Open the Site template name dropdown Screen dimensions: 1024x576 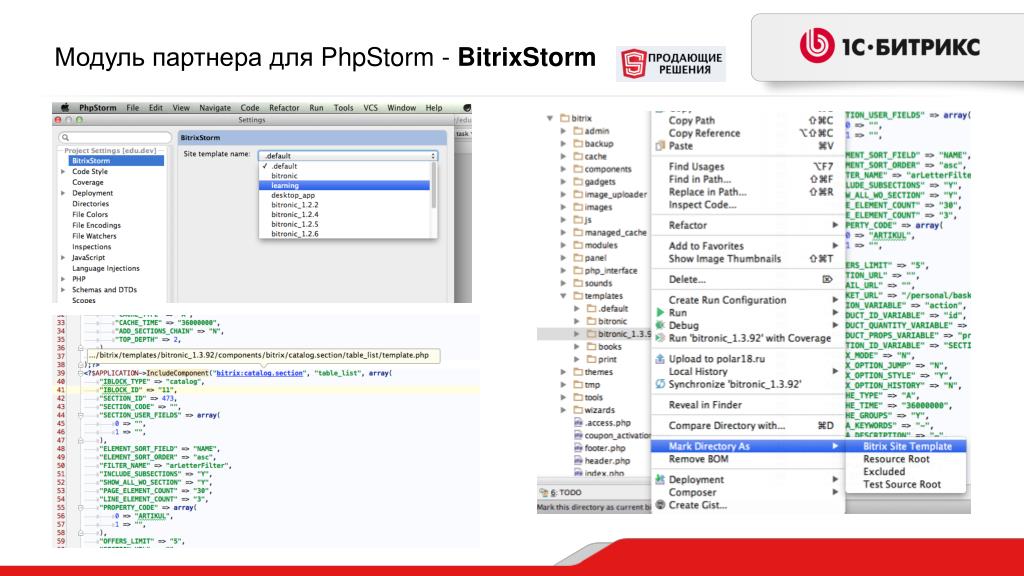tap(348, 156)
